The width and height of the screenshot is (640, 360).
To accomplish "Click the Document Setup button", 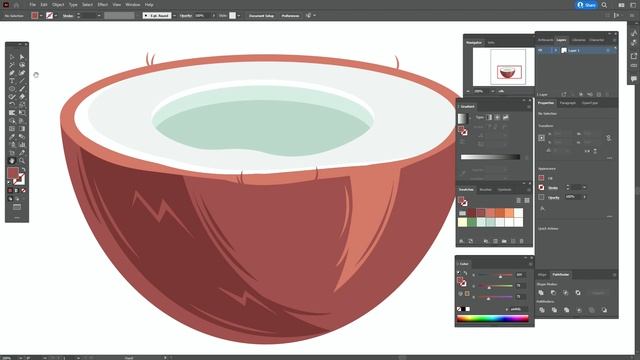I will click(x=261, y=16).
